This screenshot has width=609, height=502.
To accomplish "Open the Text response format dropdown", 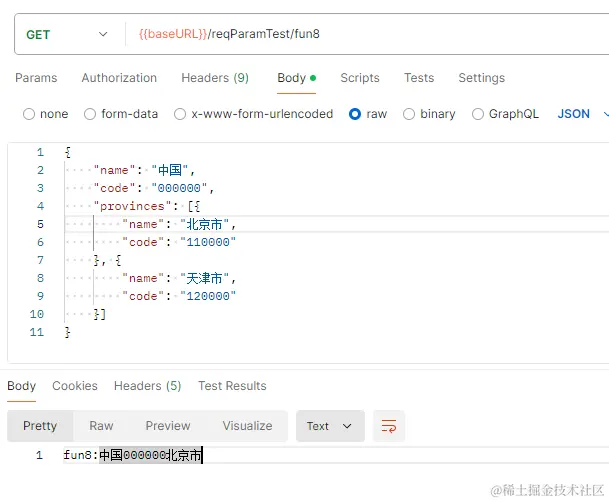I will coord(330,426).
